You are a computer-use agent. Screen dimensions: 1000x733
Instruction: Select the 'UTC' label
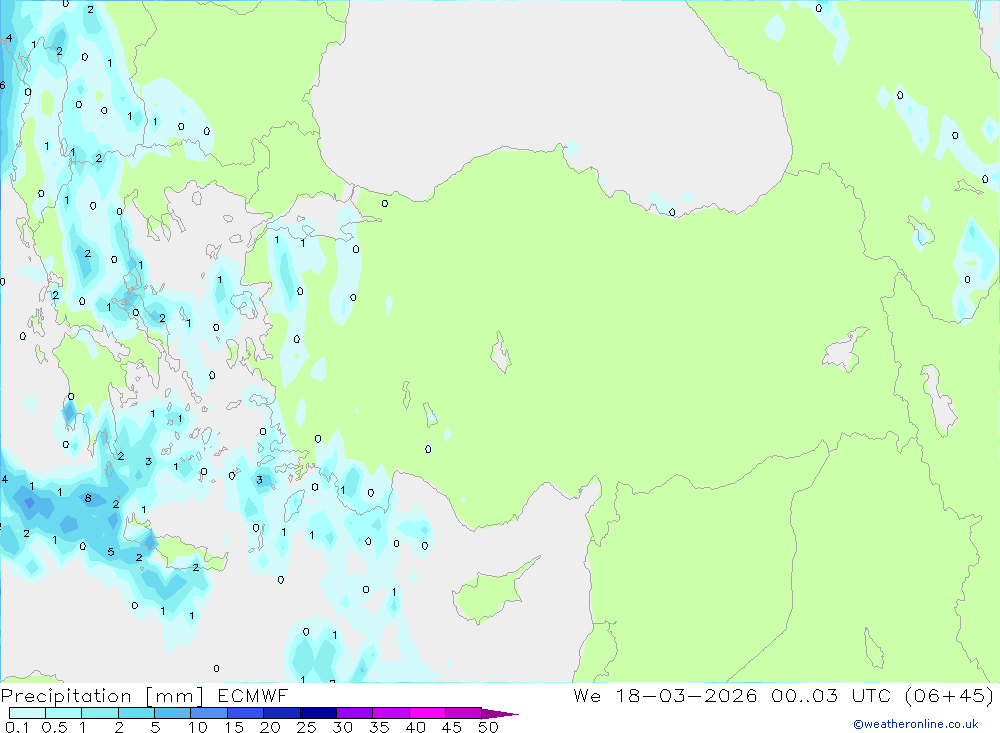click(871, 695)
